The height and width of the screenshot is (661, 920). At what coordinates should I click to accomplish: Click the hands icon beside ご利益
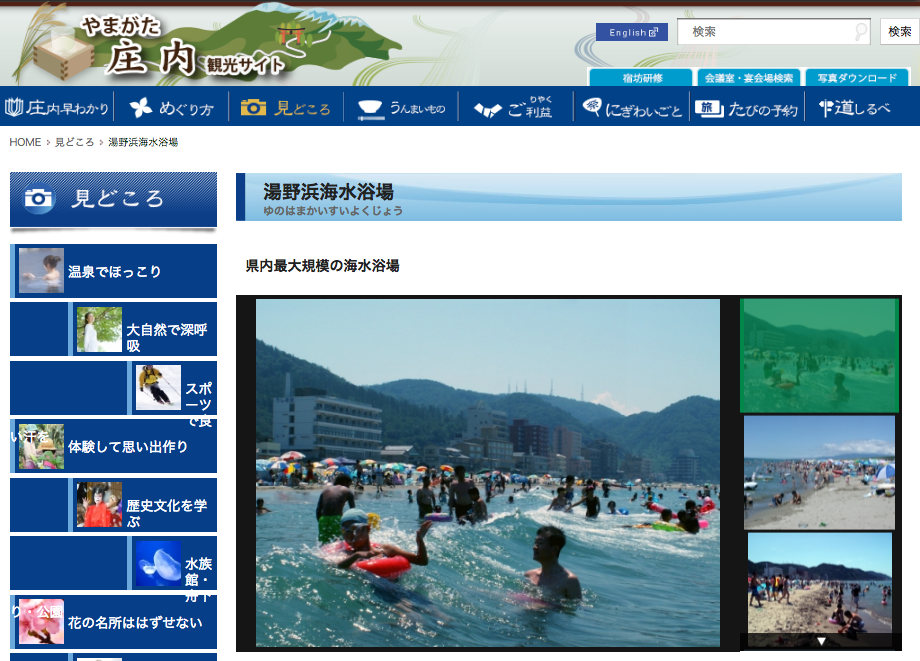[x=488, y=109]
